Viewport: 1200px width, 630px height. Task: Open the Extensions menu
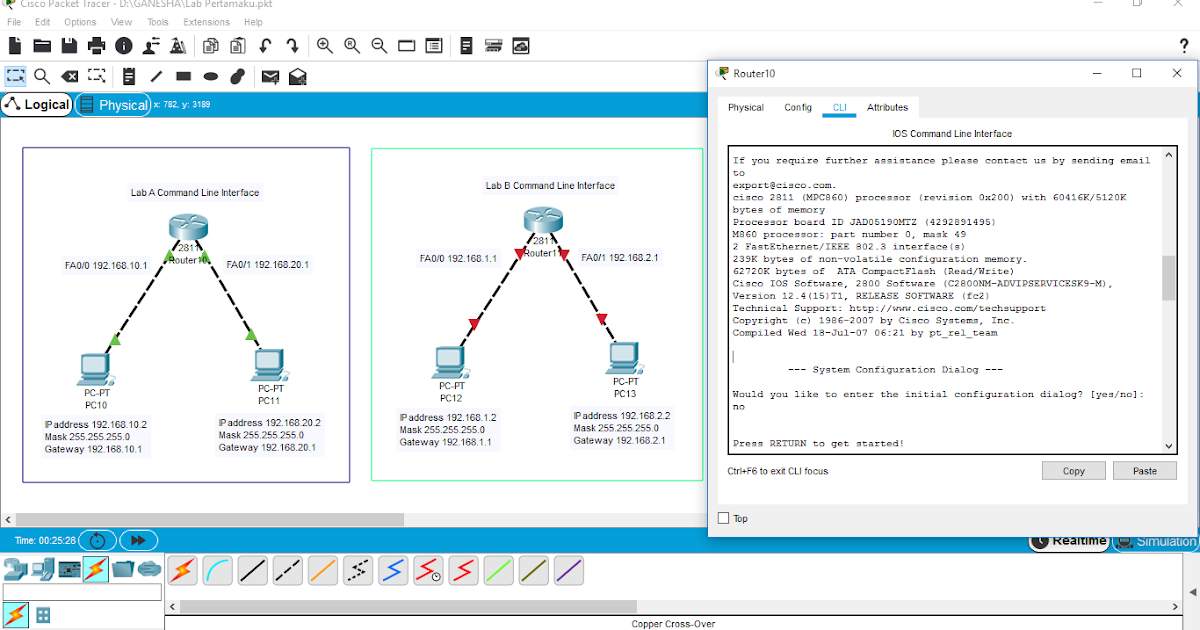click(206, 21)
